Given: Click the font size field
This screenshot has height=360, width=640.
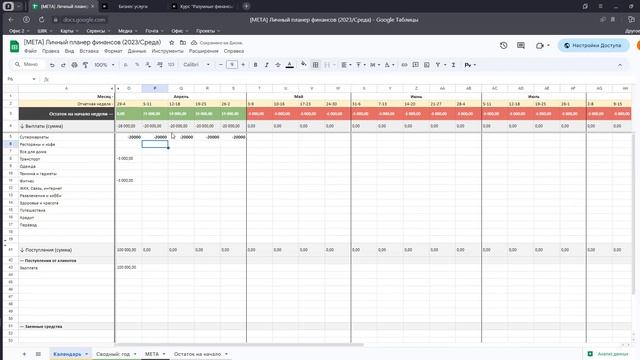Looking at the screenshot, I should [x=232, y=65].
